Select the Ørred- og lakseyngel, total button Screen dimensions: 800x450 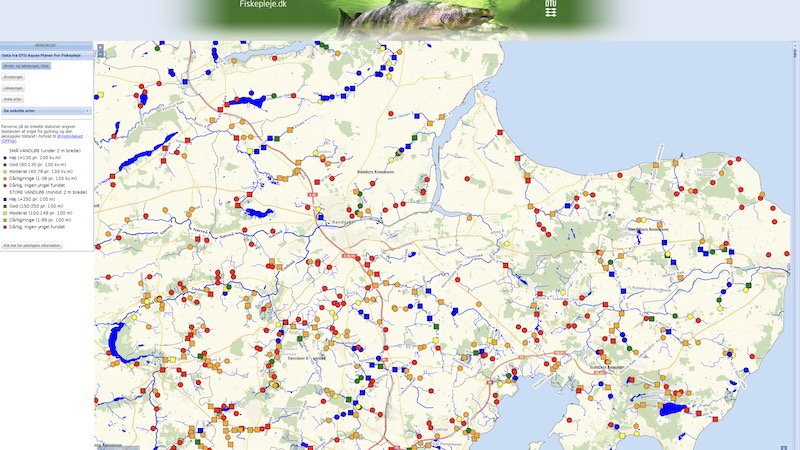[x=26, y=66]
